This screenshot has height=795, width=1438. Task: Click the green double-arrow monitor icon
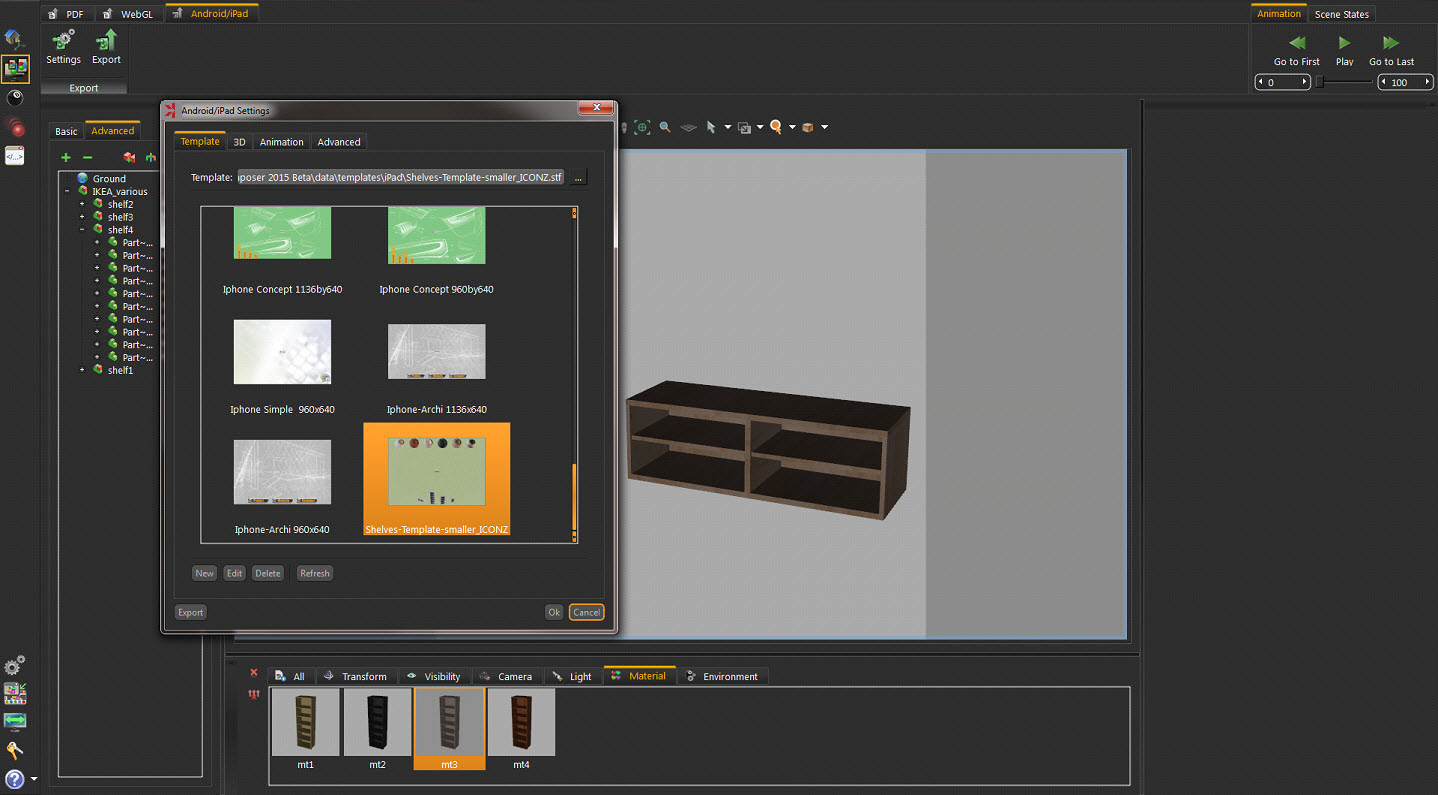point(15,721)
